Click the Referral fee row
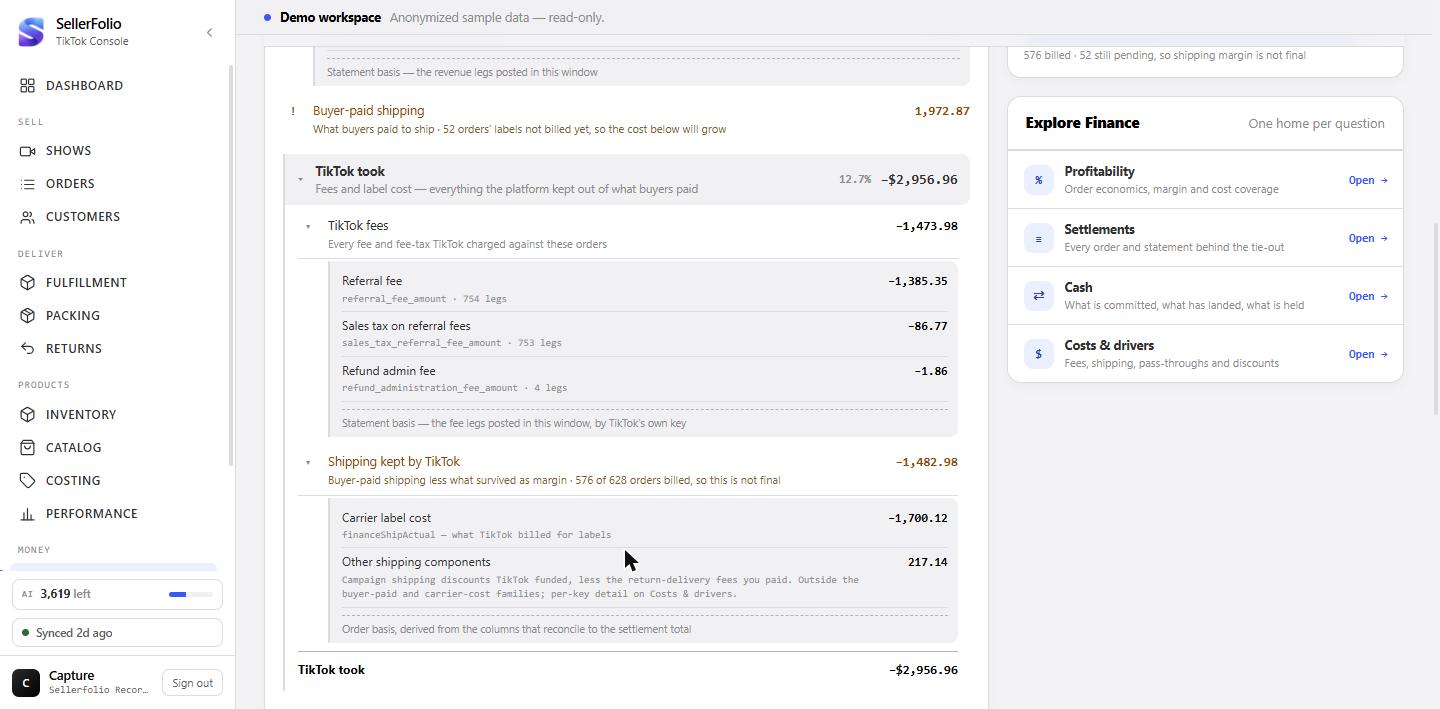The image size is (1440, 709). click(x=644, y=289)
